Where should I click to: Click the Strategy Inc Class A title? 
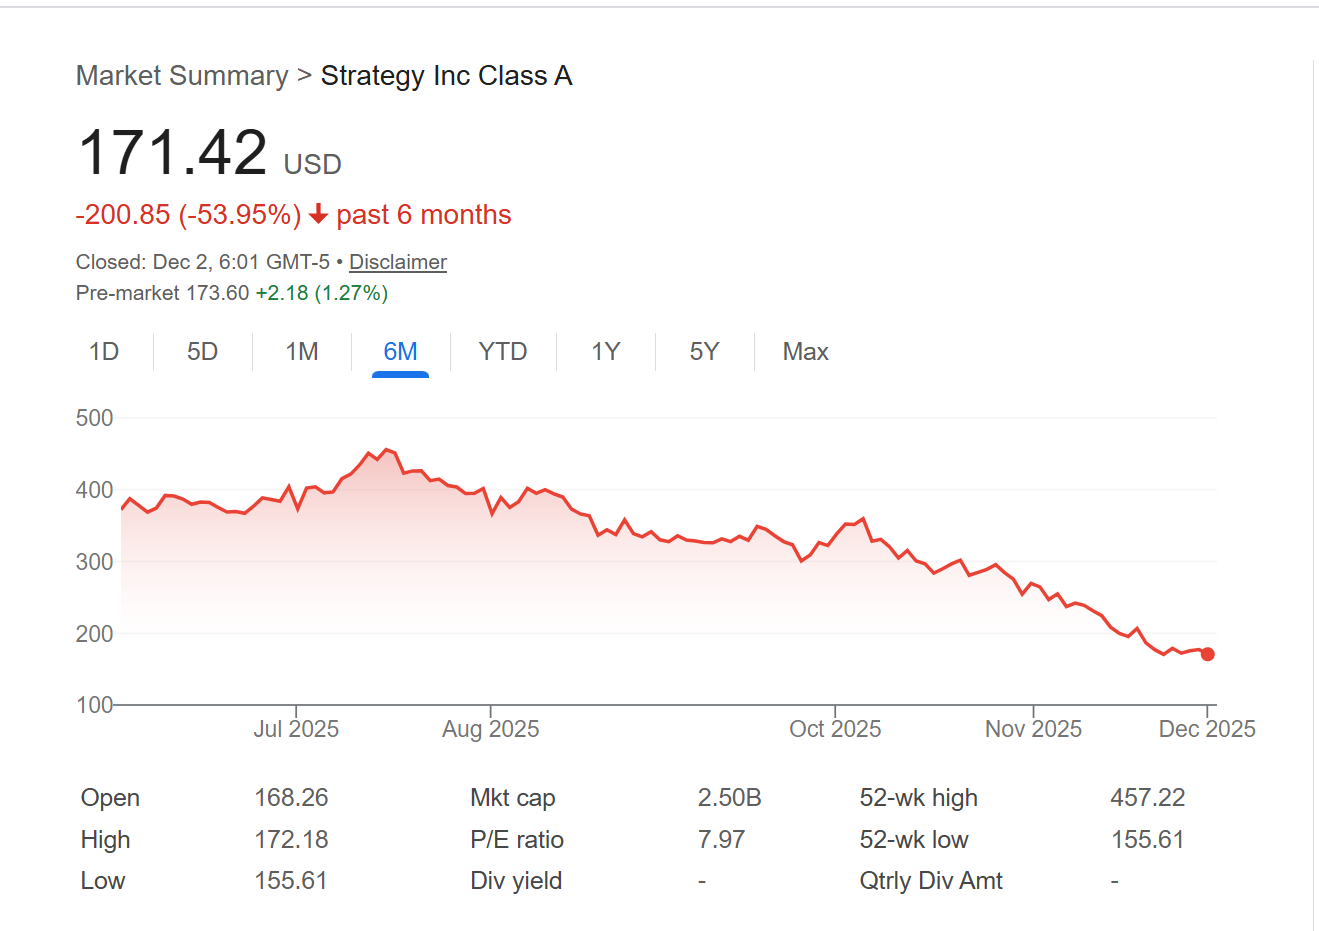point(446,76)
